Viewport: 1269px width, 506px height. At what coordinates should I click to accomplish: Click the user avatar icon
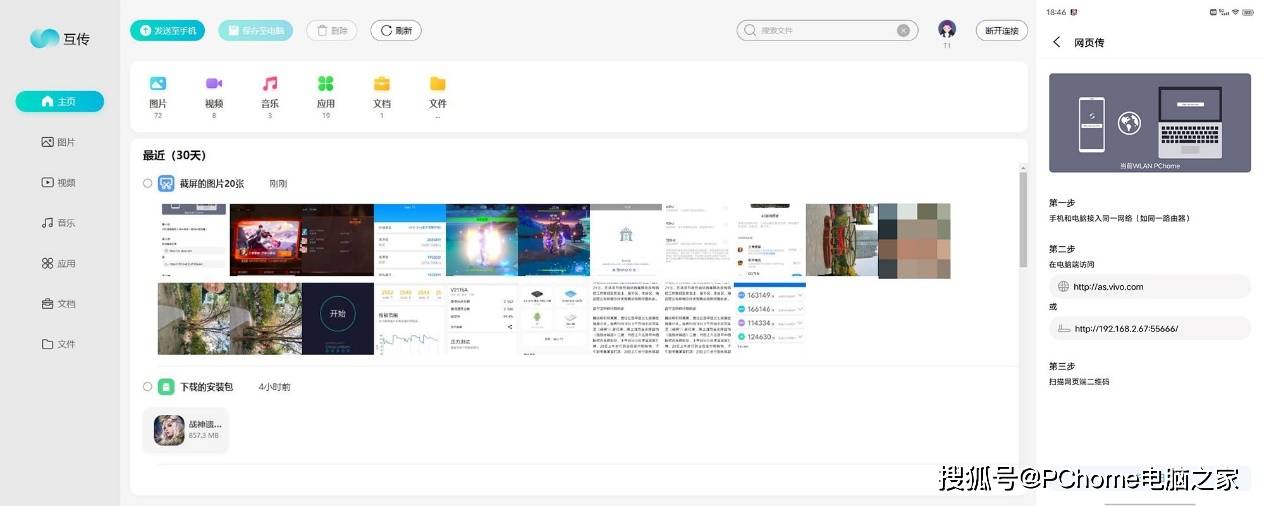pos(947,29)
